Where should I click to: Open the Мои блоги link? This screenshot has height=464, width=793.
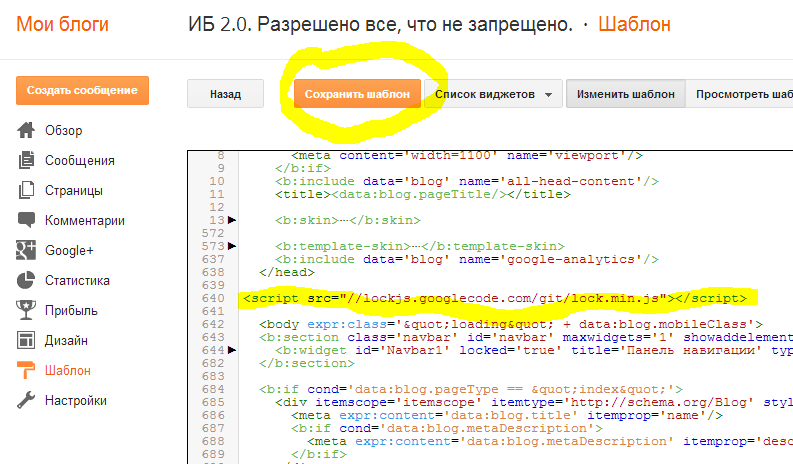[x=63, y=24]
